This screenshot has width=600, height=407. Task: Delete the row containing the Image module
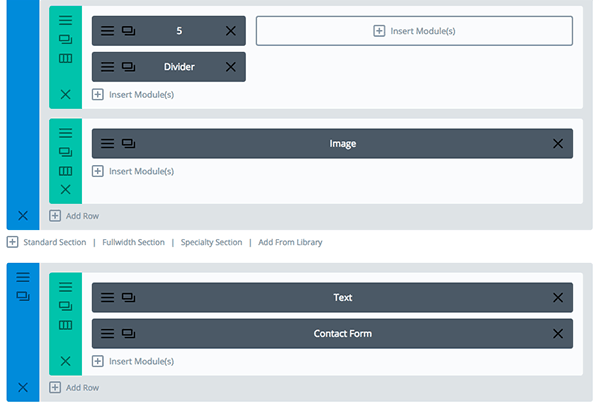tap(65, 189)
